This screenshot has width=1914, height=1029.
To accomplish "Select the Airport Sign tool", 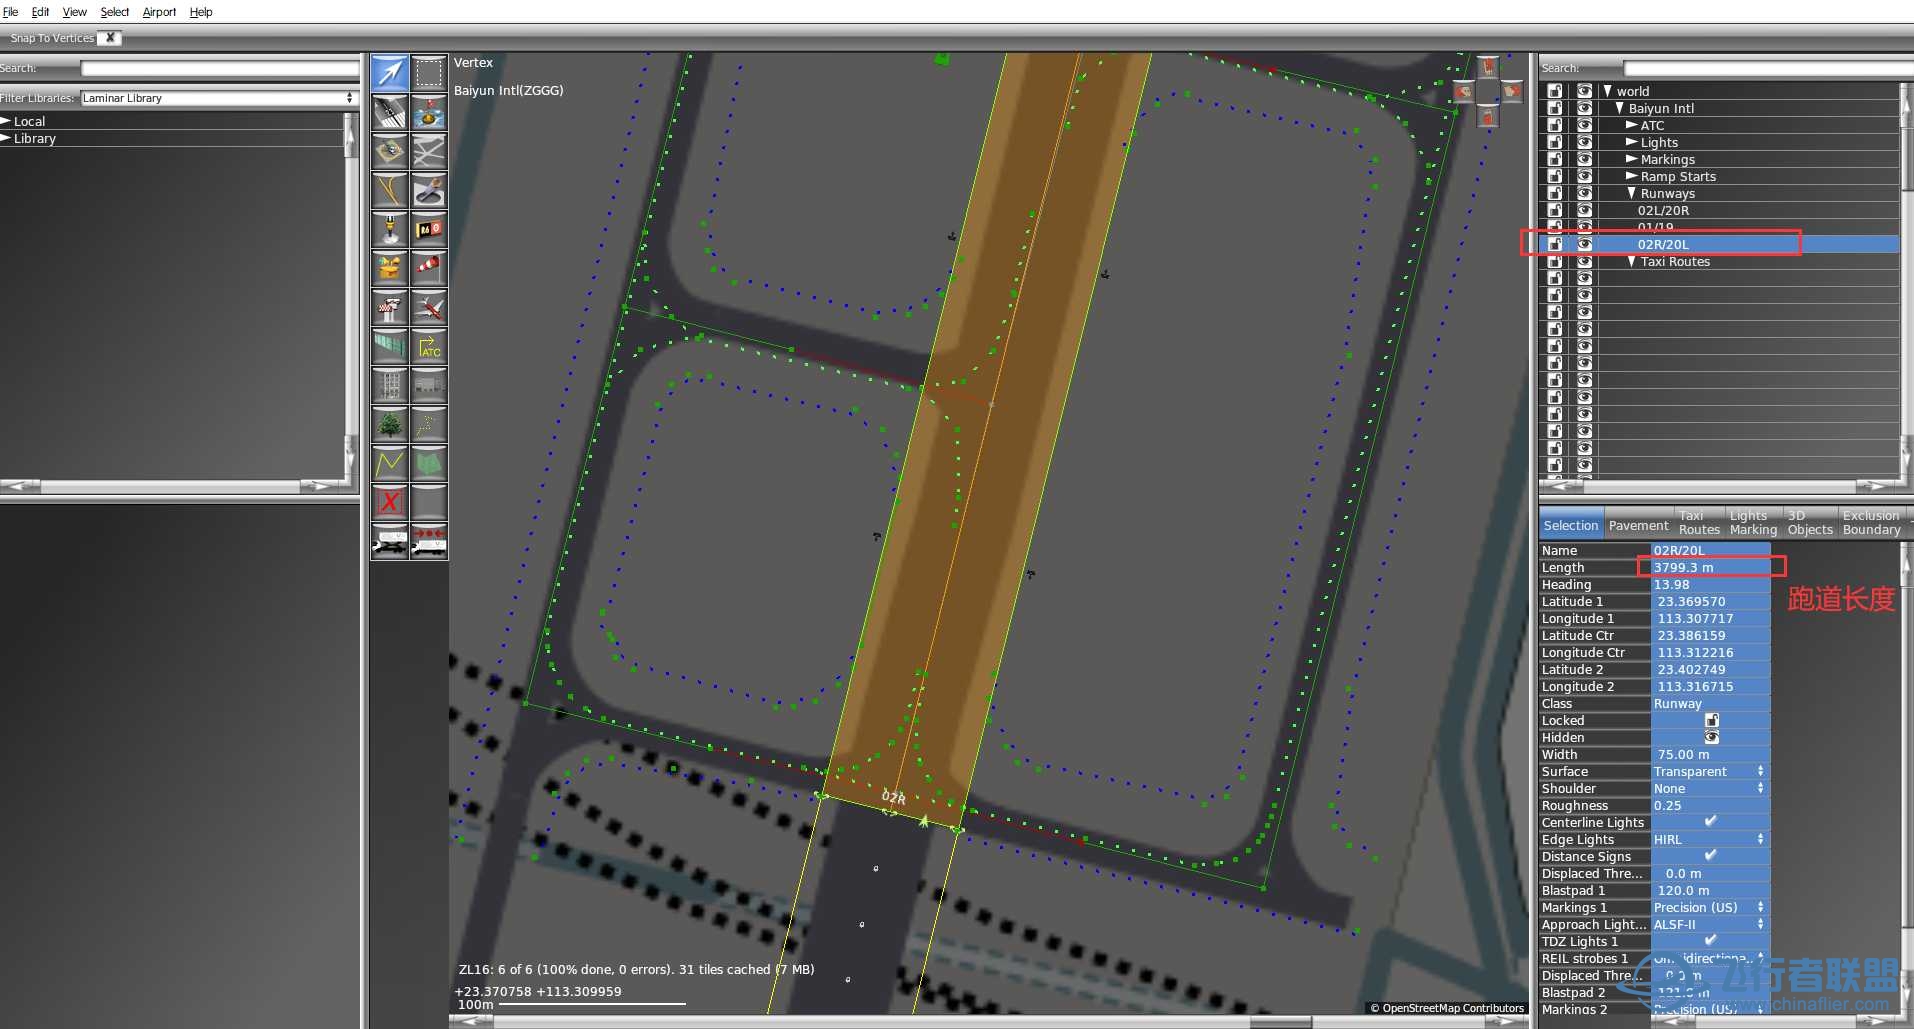I will [x=428, y=229].
